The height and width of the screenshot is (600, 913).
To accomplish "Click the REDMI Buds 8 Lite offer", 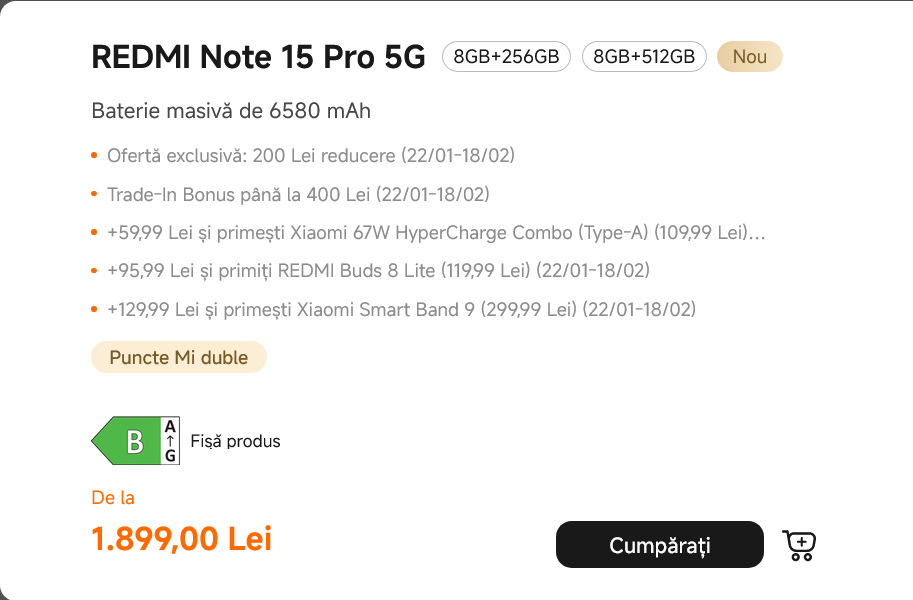I will pos(378,271).
